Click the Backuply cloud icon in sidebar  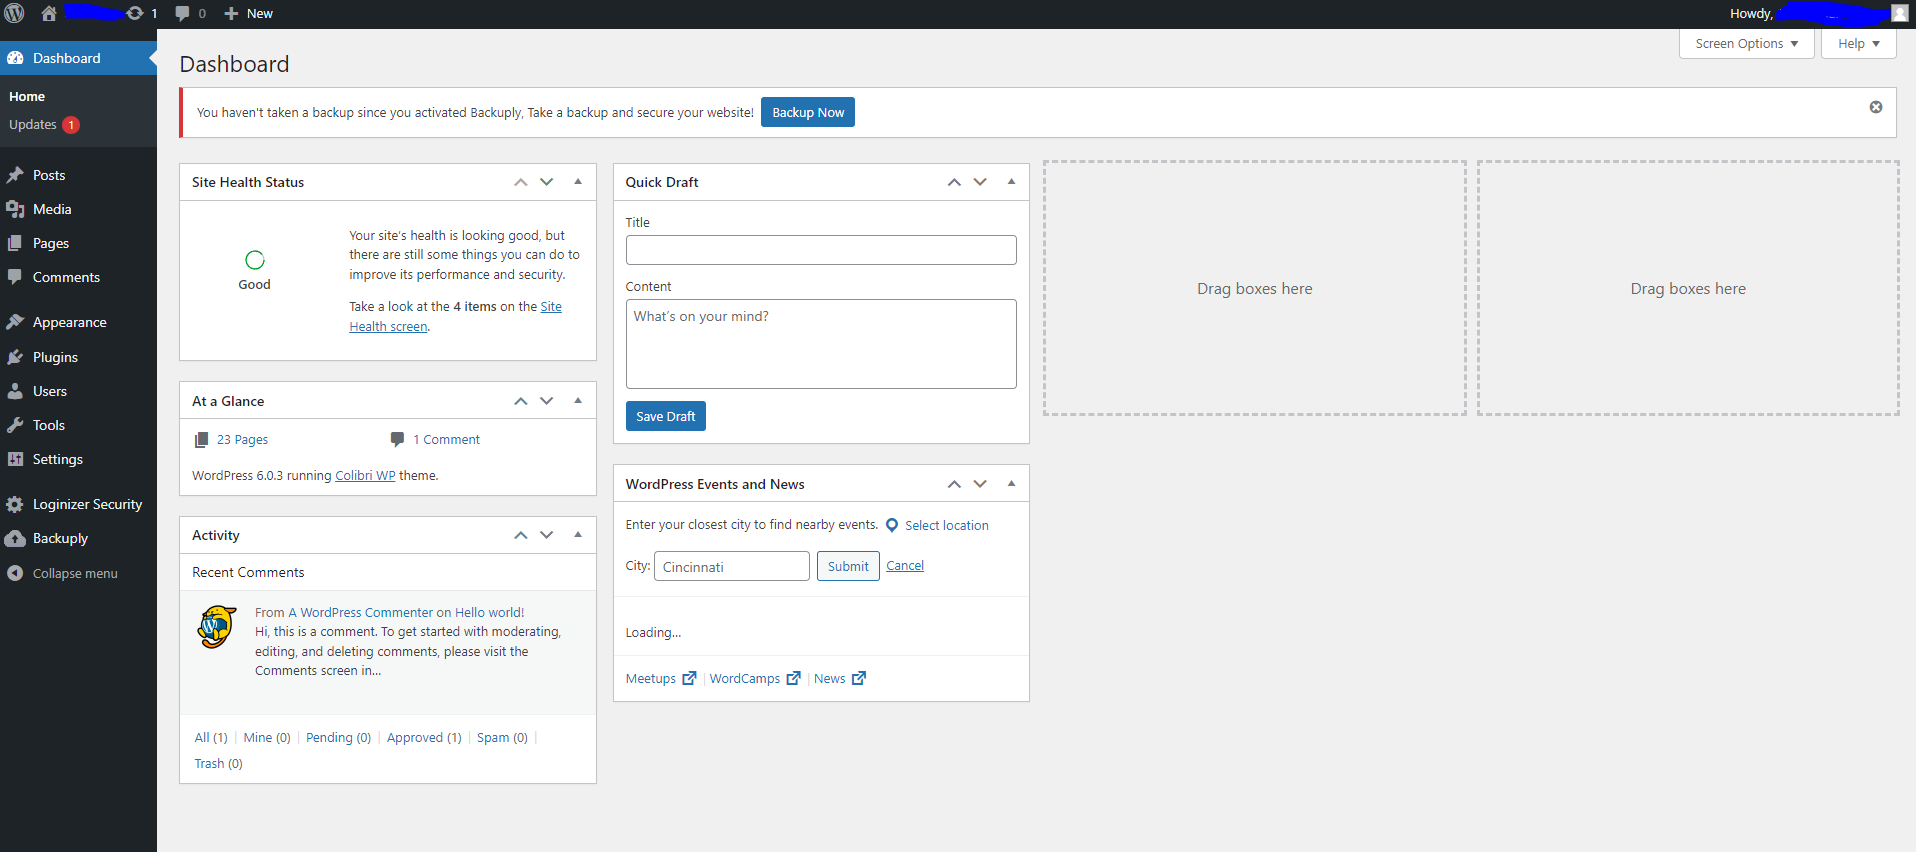coord(15,538)
